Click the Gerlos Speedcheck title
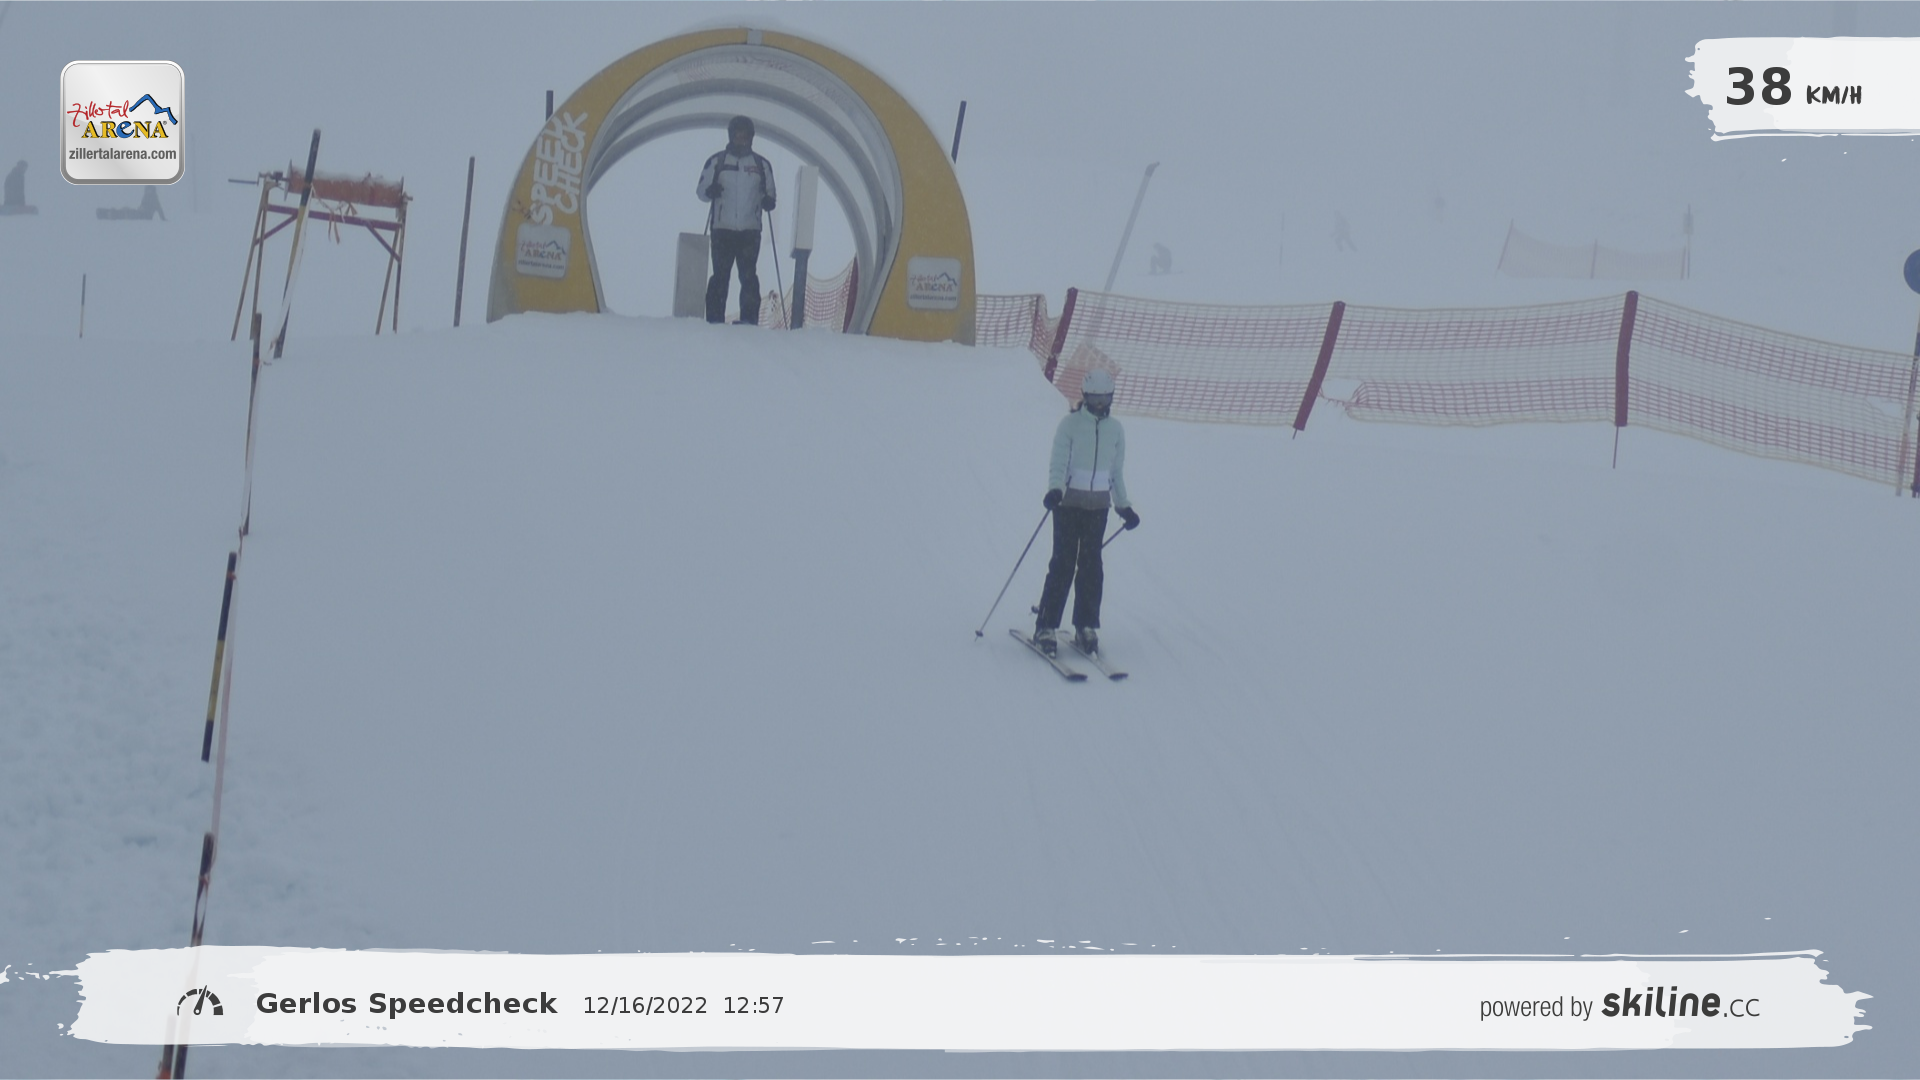Viewport: 1920px width, 1080px height. (x=406, y=1004)
